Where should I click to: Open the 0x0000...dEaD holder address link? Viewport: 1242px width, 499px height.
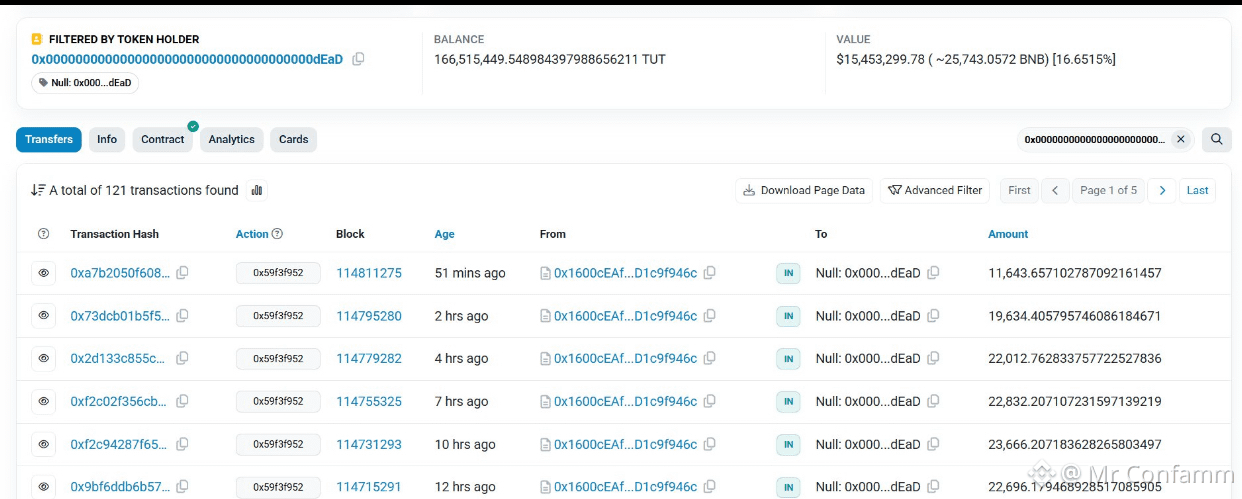tap(187, 59)
